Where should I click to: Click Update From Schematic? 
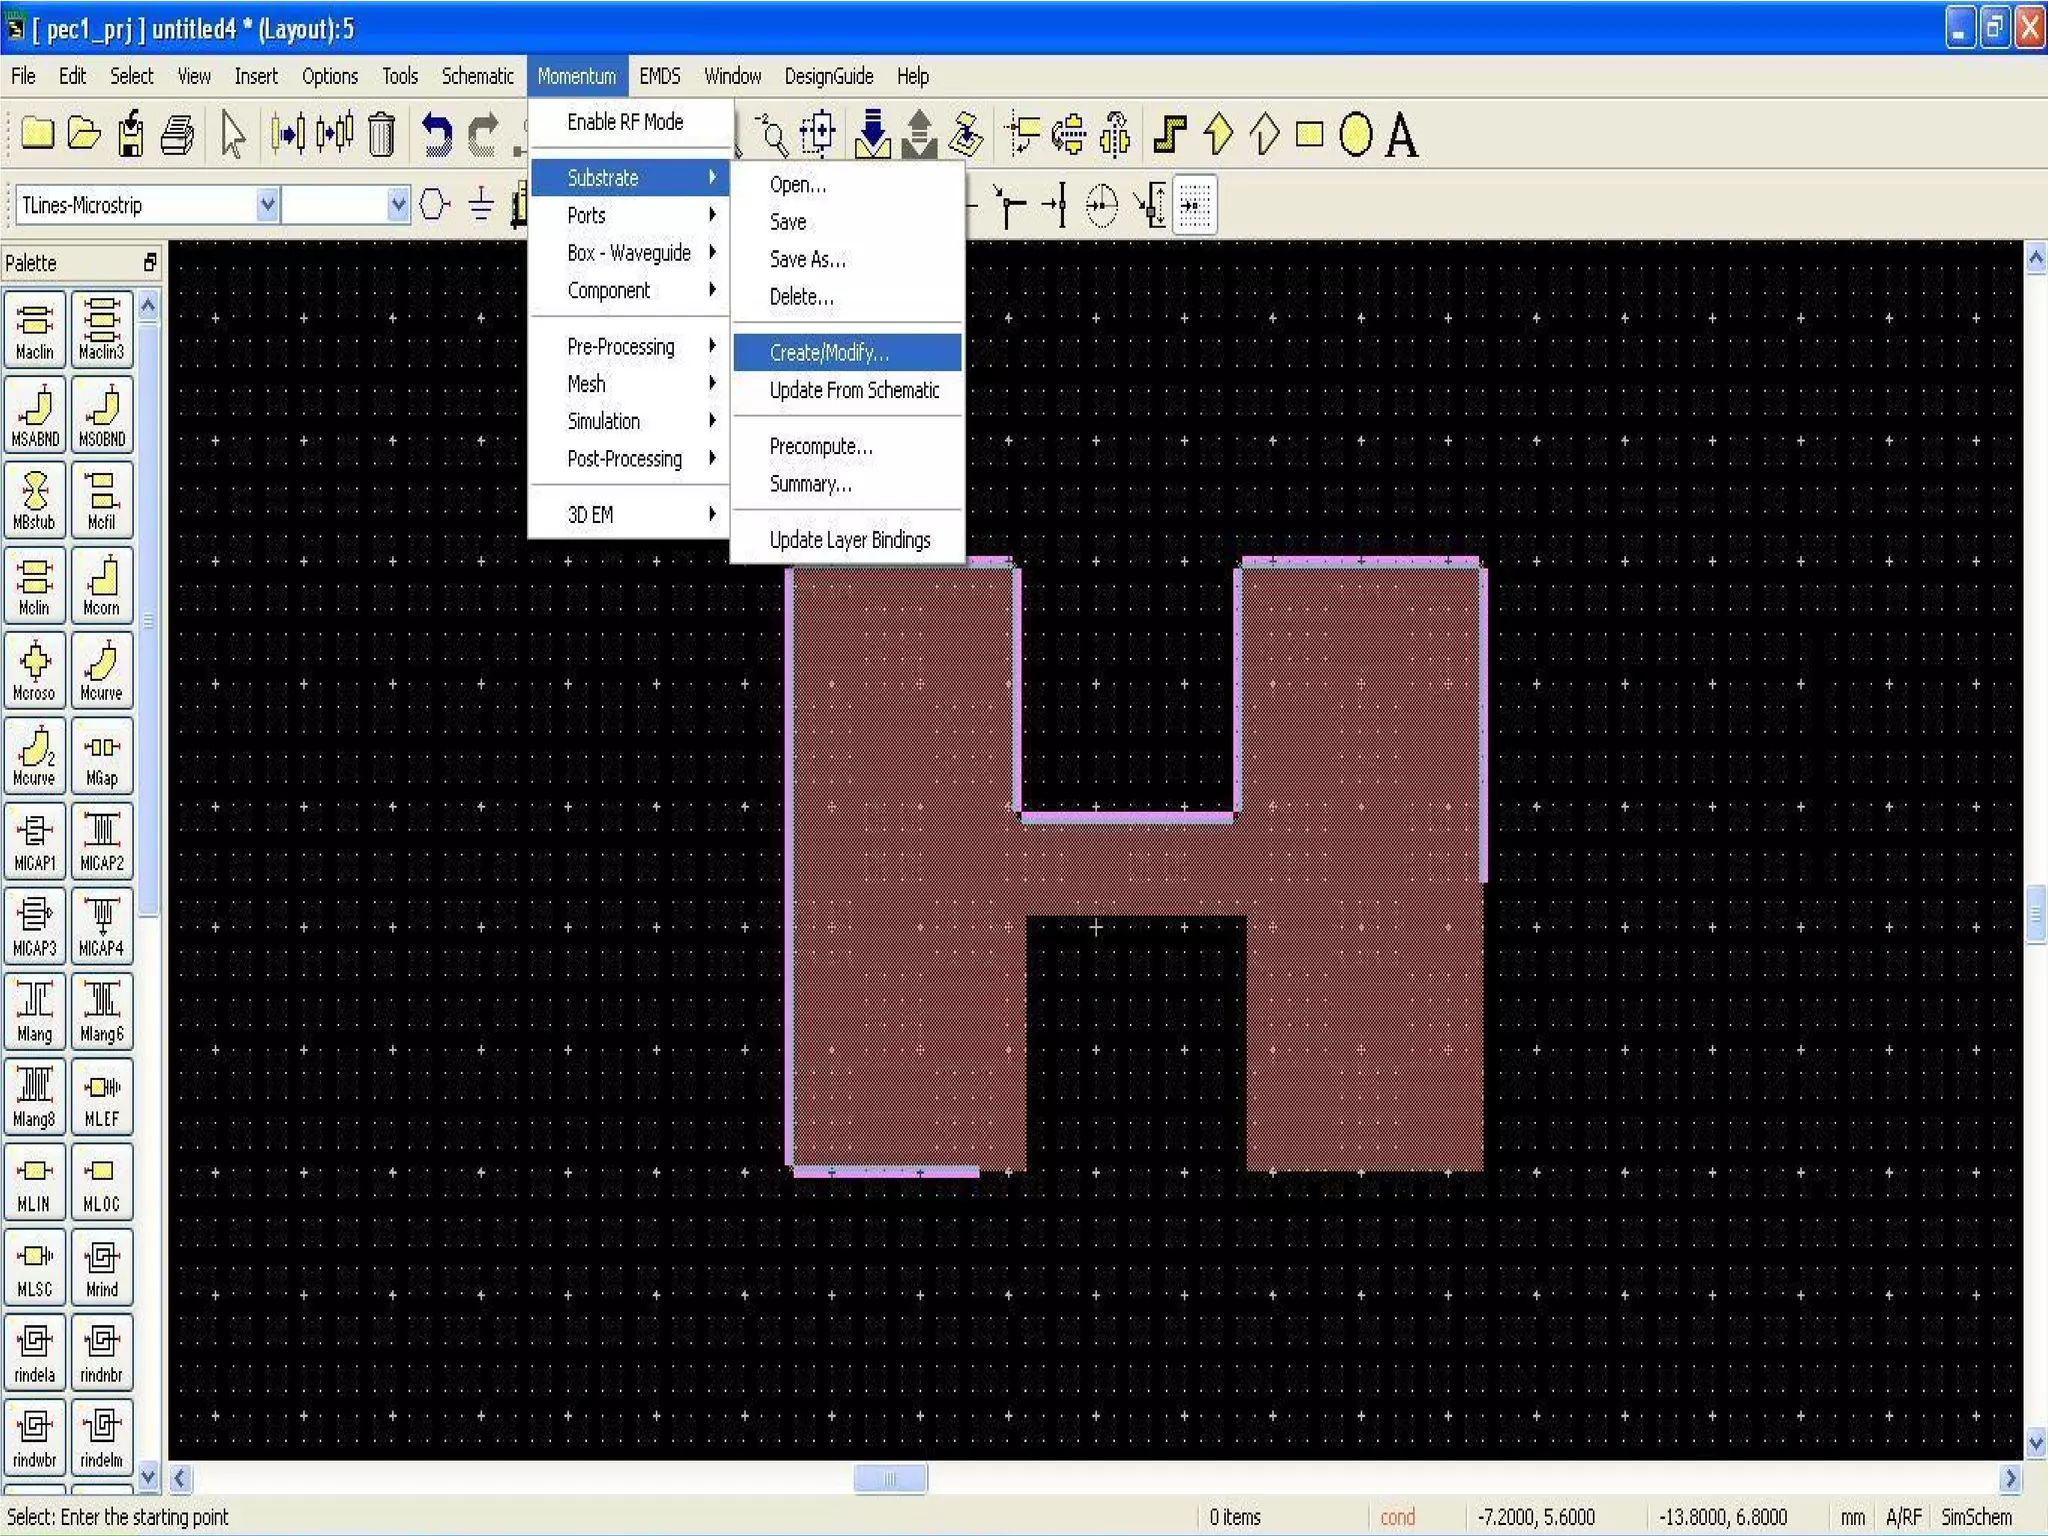click(x=854, y=390)
